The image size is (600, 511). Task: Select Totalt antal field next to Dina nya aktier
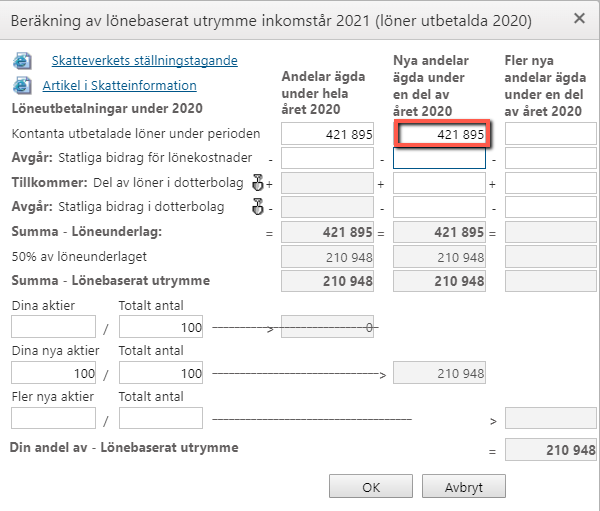pyautogui.click(x=161, y=372)
